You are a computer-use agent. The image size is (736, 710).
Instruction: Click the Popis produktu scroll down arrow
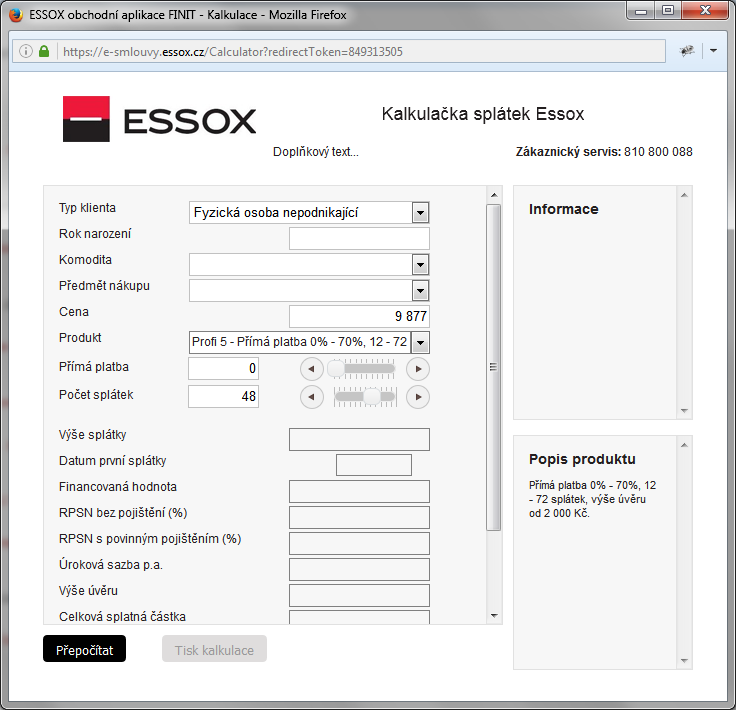[684, 661]
